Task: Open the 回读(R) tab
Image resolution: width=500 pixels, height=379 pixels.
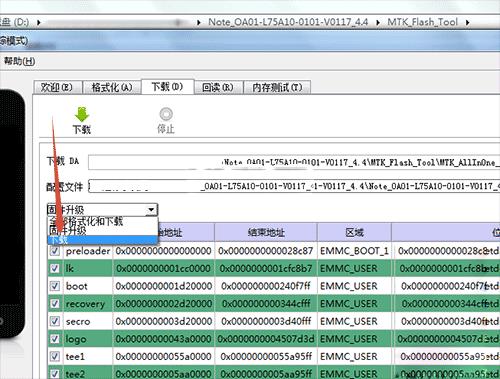Action: 218,87
